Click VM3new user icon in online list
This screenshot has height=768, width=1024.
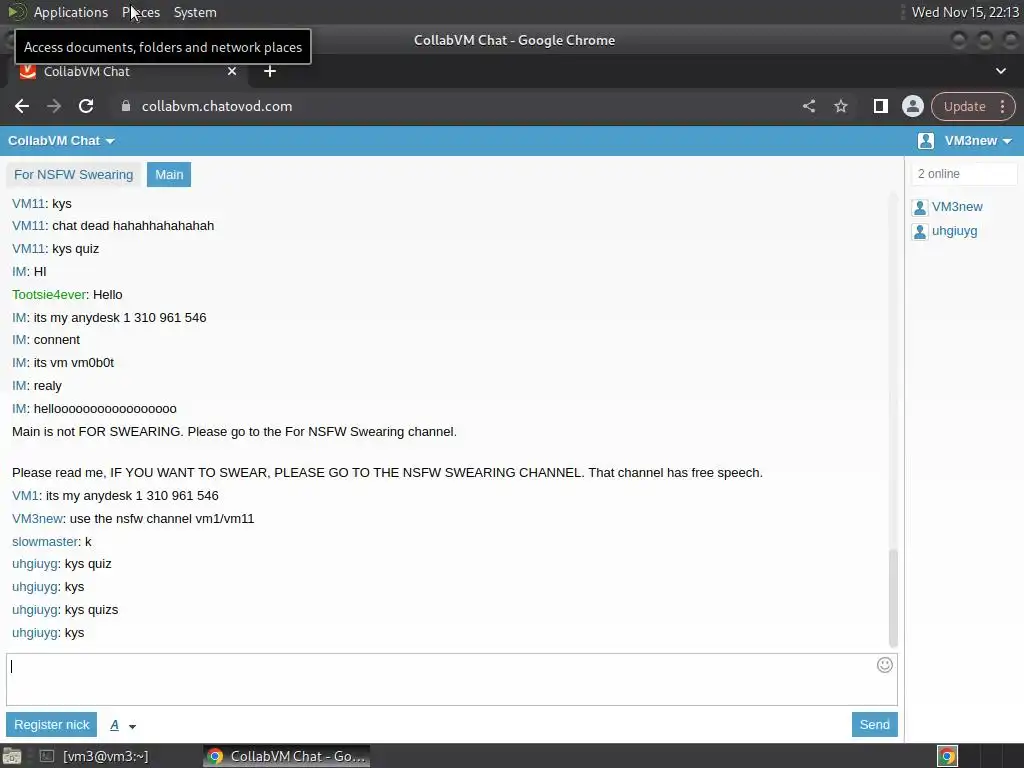[x=920, y=208]
